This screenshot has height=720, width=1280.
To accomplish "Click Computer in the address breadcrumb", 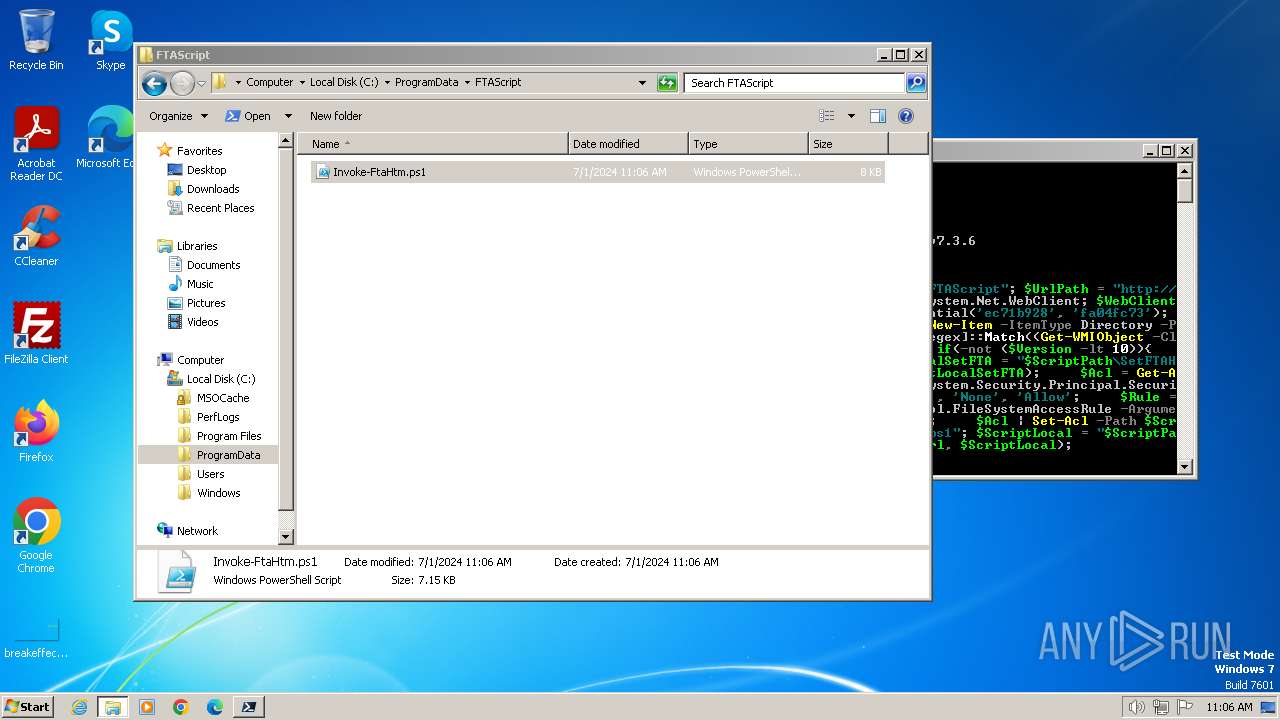I will [270, 83].
